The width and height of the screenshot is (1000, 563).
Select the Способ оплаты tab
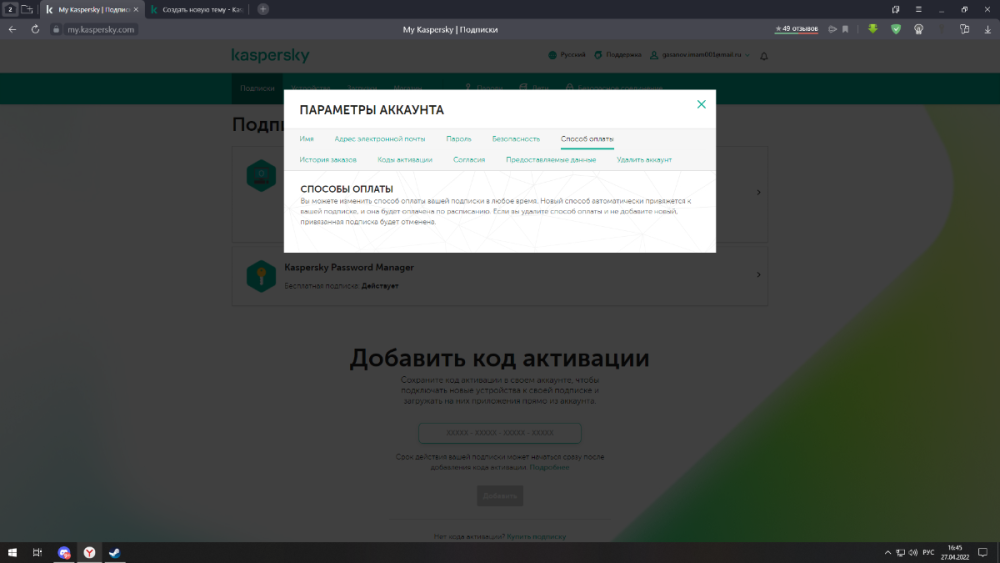pyautogui.click(x=587, y=139)
